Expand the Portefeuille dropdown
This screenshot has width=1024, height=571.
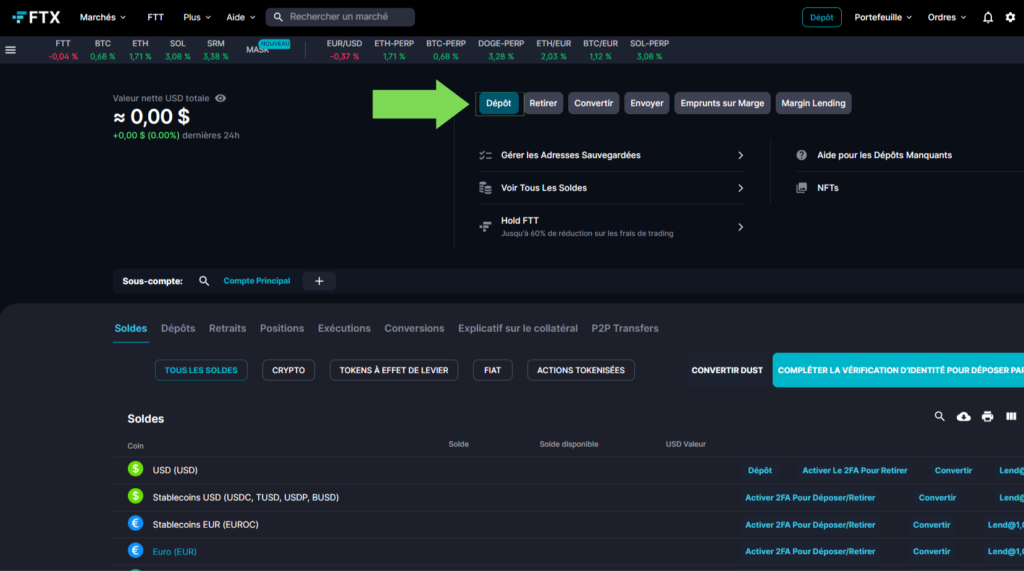coord(884,17)
